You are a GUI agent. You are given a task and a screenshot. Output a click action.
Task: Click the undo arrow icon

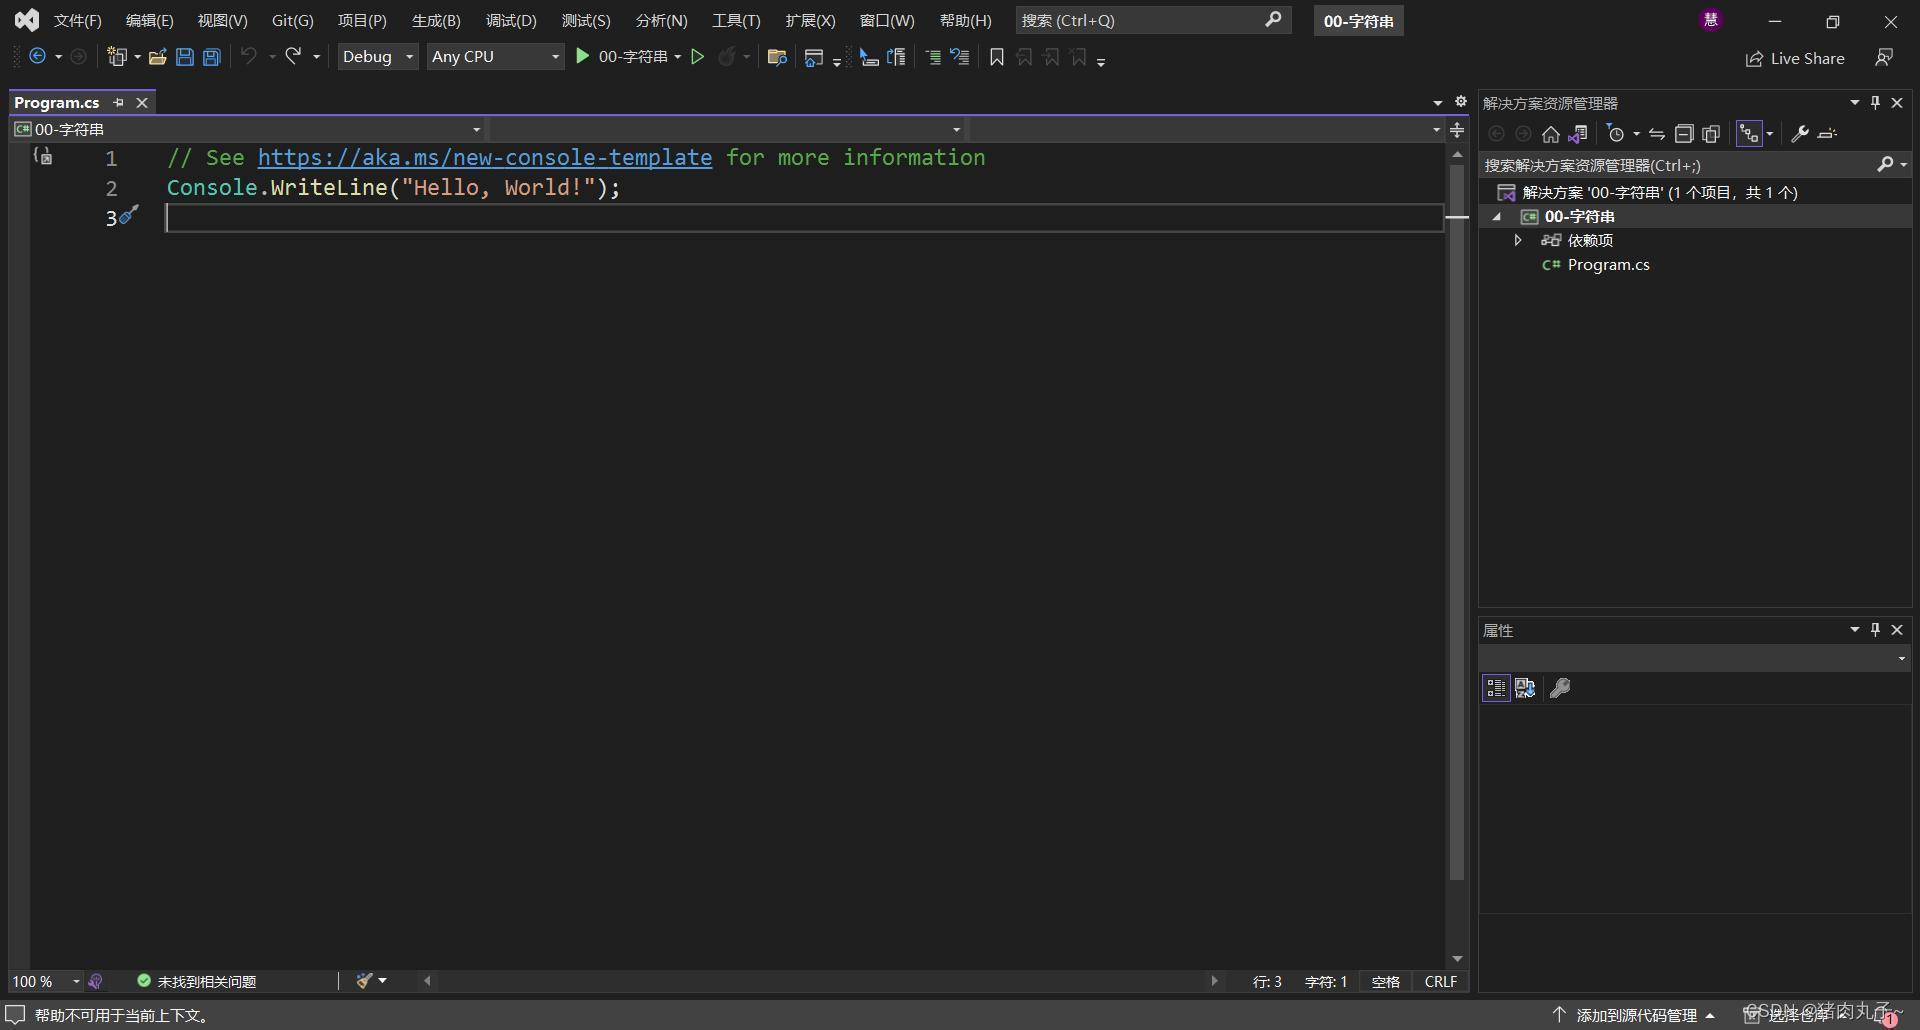tap(248, 57)
